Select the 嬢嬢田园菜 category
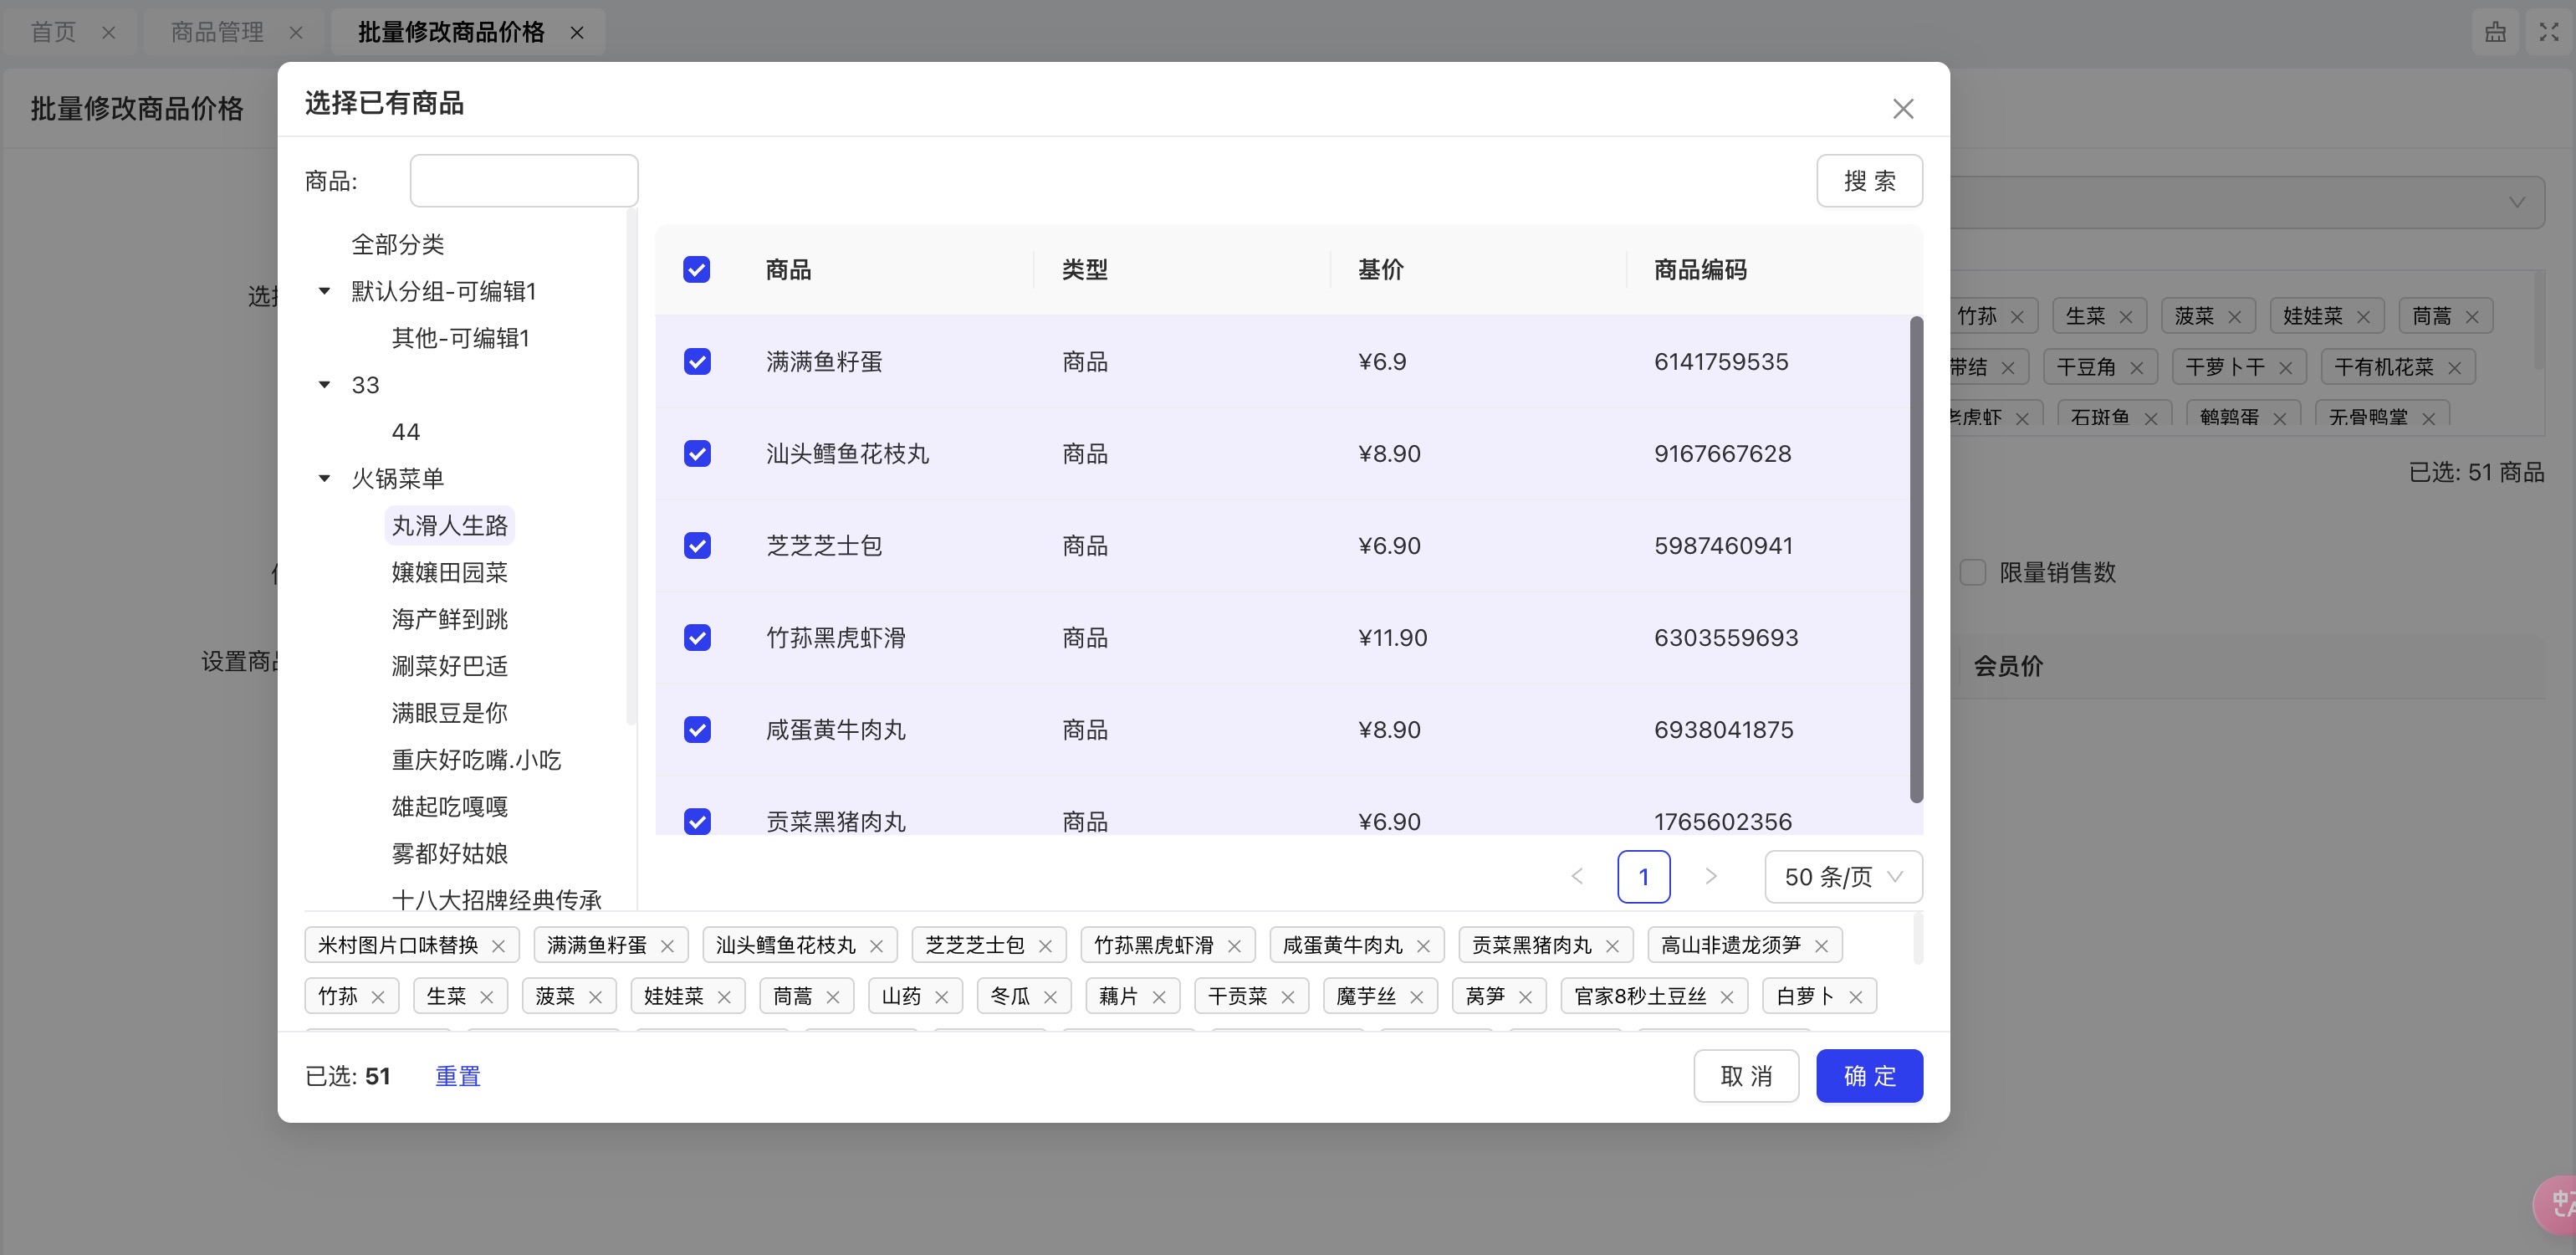The width and height of the screenshot is (2576, 1255). pyautogui.click(x=450, y=572)
